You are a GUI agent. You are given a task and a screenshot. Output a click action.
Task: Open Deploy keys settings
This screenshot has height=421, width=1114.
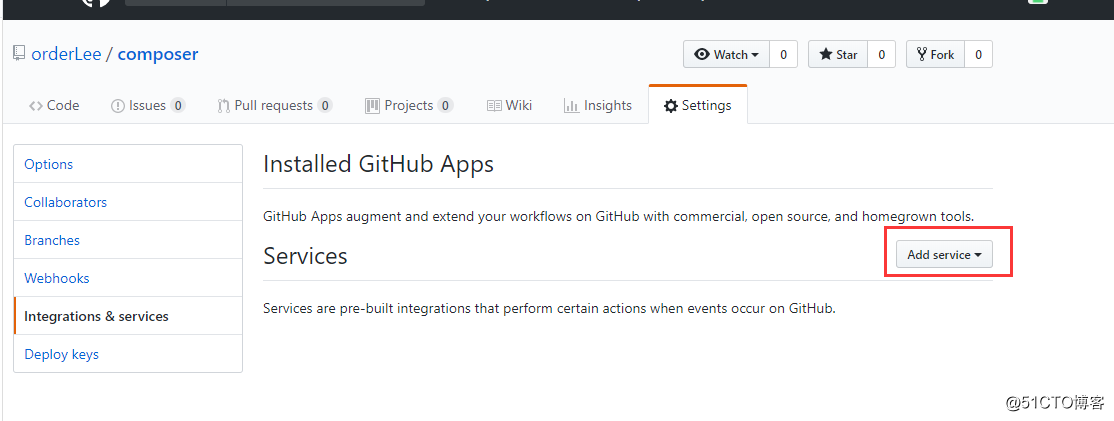coord(128,354)
